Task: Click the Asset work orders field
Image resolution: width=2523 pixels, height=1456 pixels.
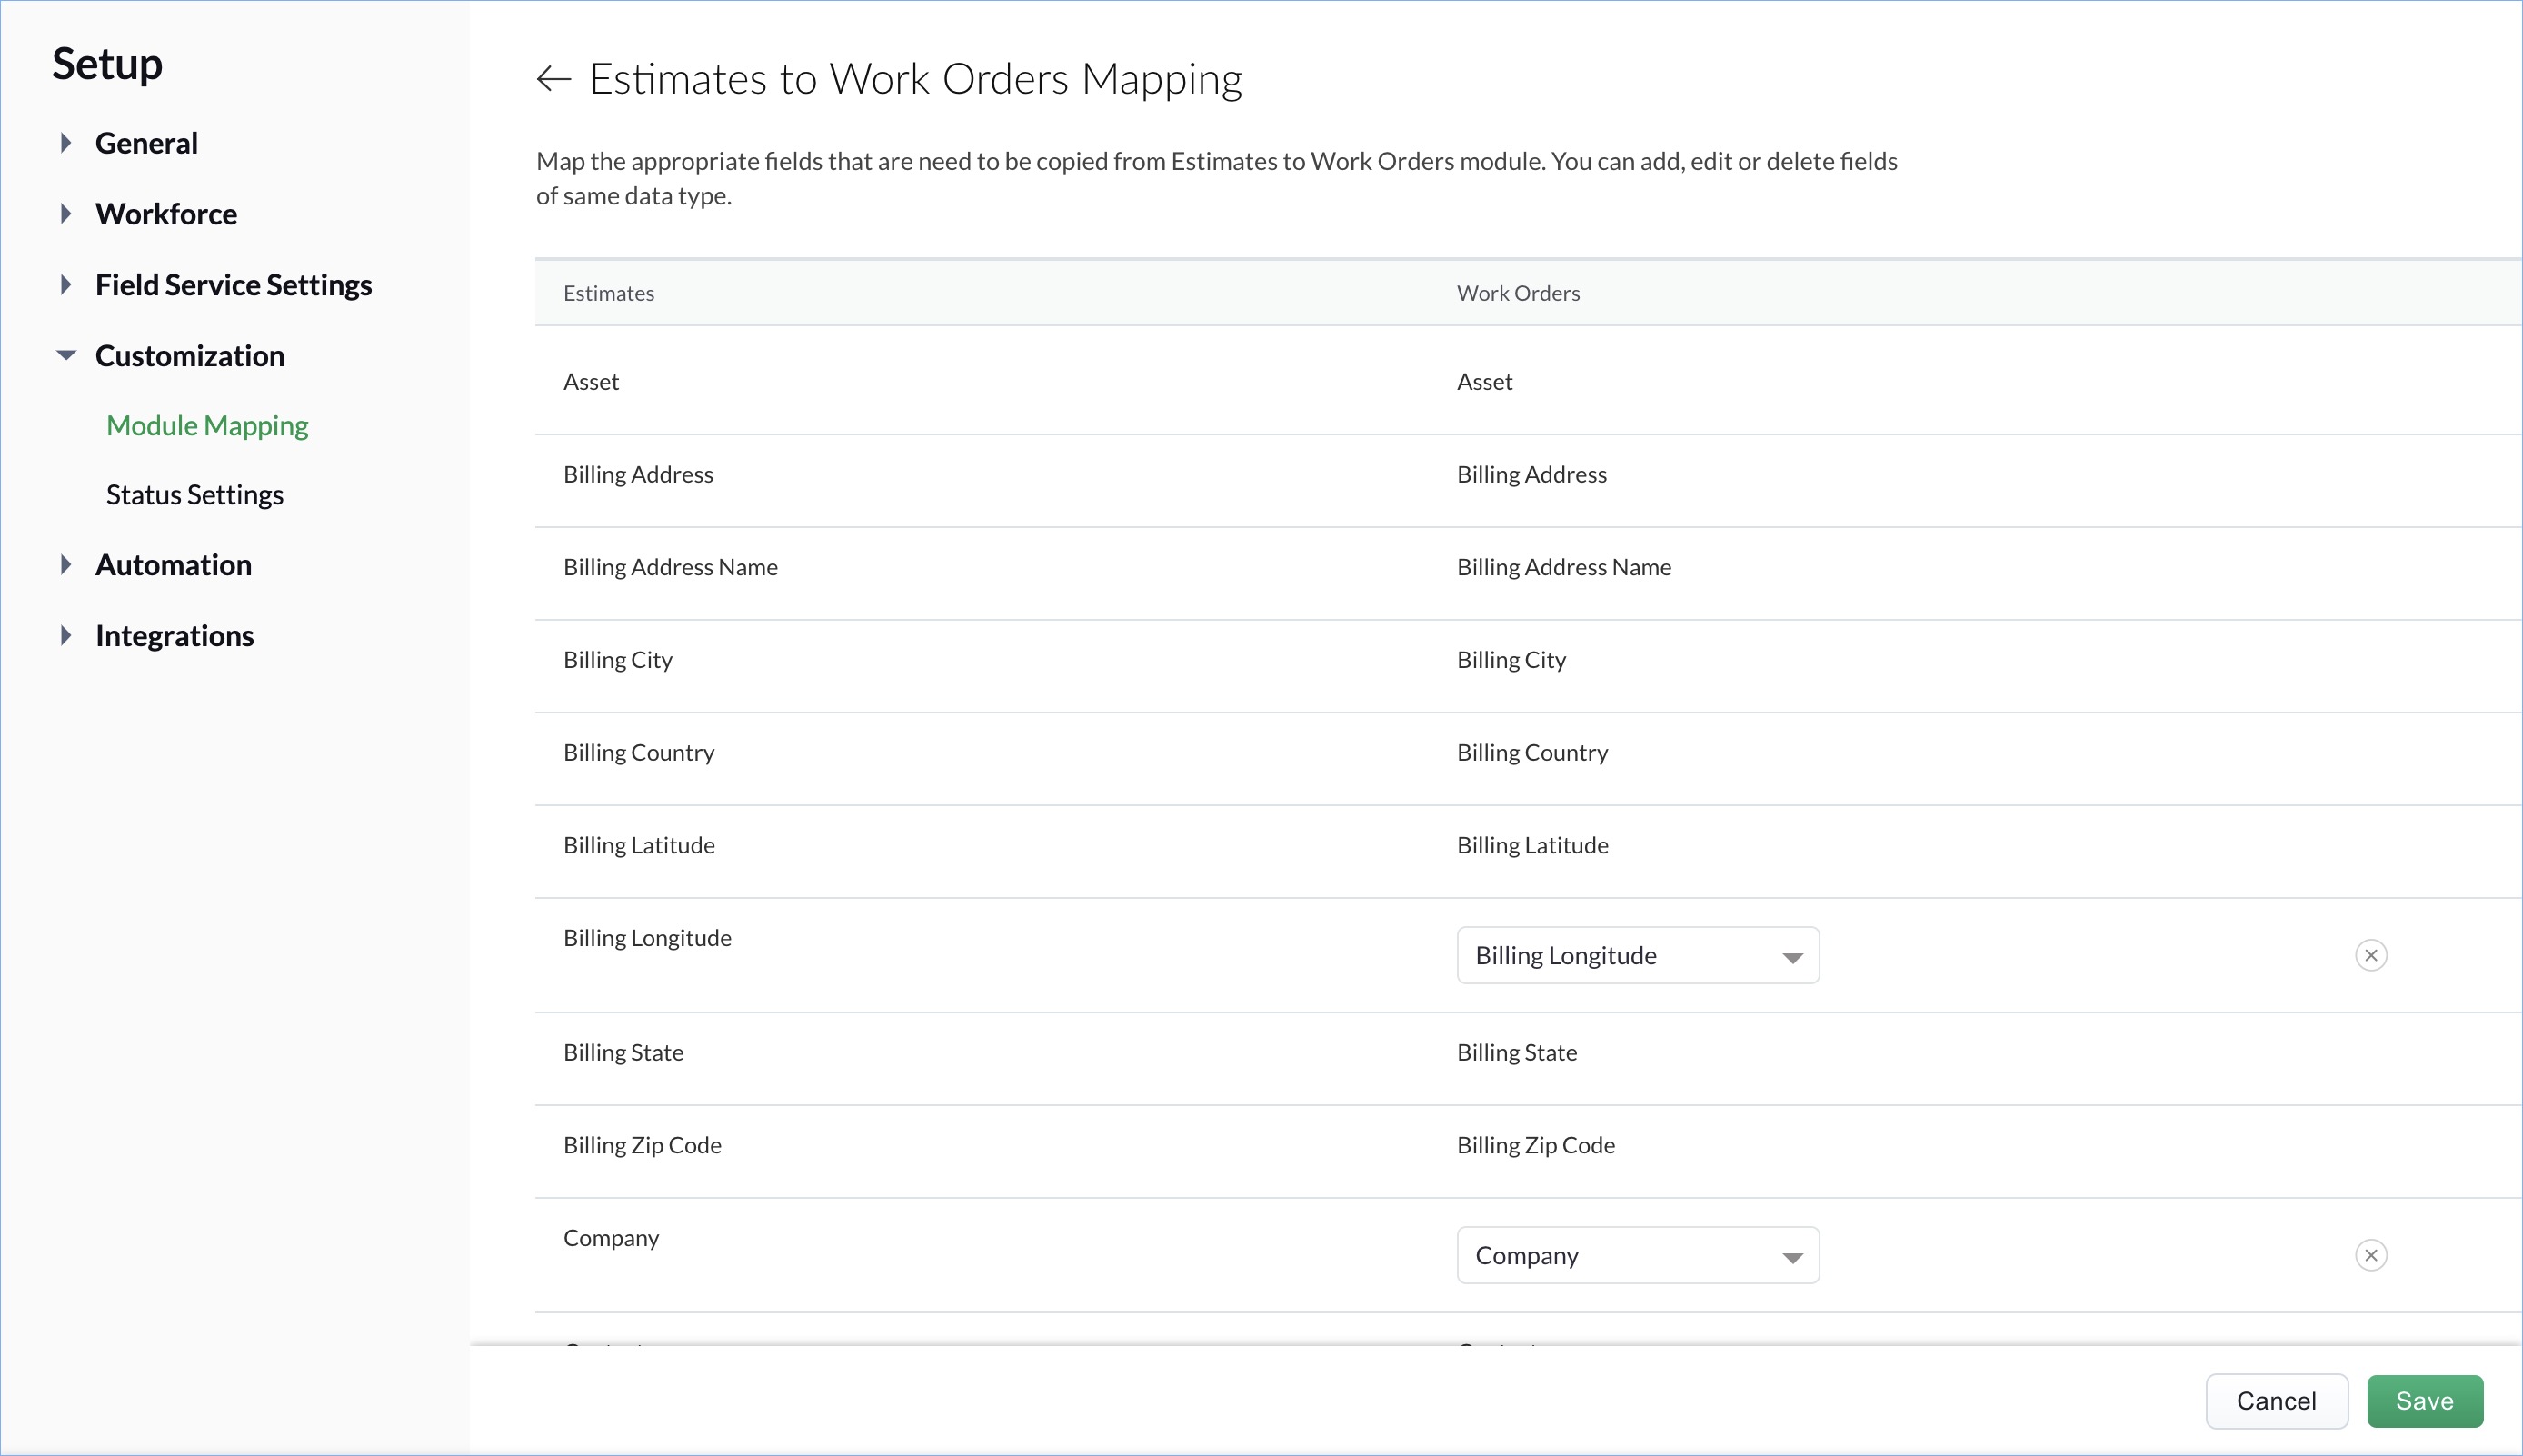Action: [1484, 382]
